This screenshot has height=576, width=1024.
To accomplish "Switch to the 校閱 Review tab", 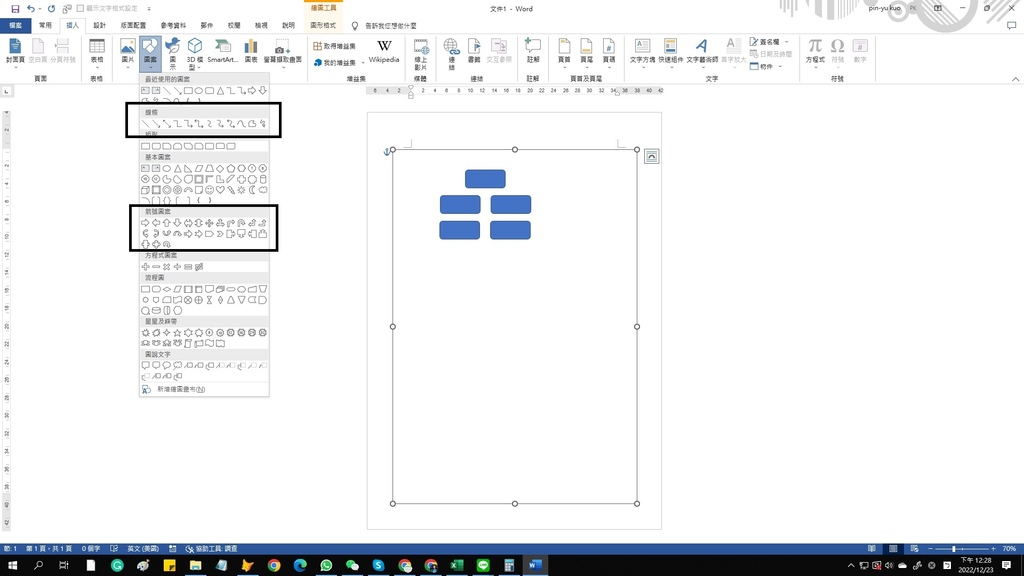I will [234, 25].
